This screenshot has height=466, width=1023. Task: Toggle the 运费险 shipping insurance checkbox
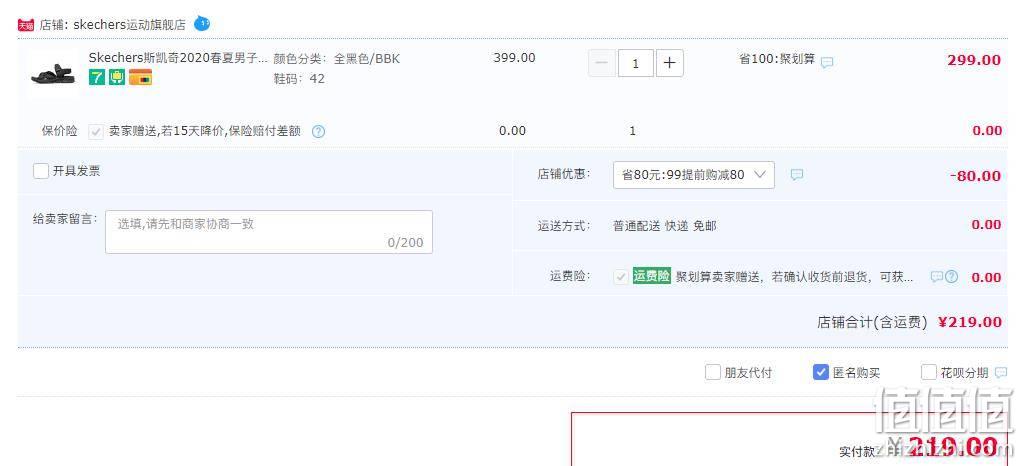tap(620, 277)
